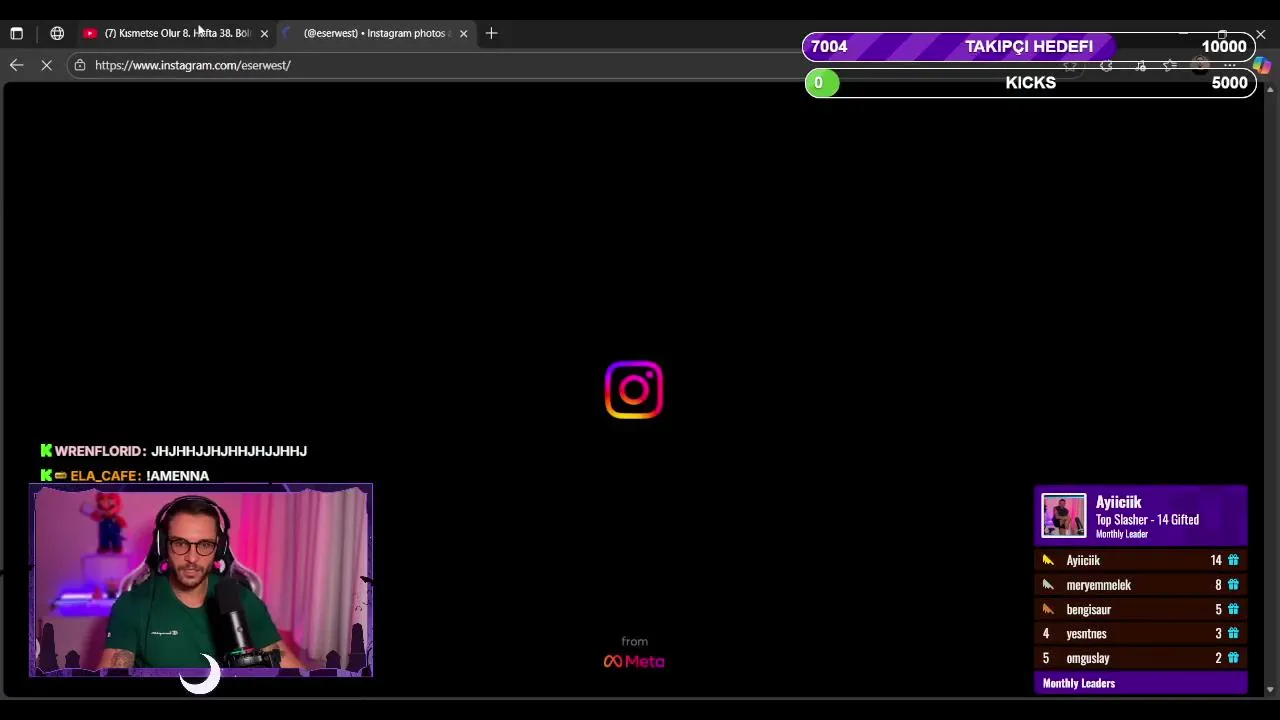Image resolution: width=1280 pixels, height=720 pixels.
Task: Close the Kısmetse Olur YouTube tab
Action: point(264,33)
